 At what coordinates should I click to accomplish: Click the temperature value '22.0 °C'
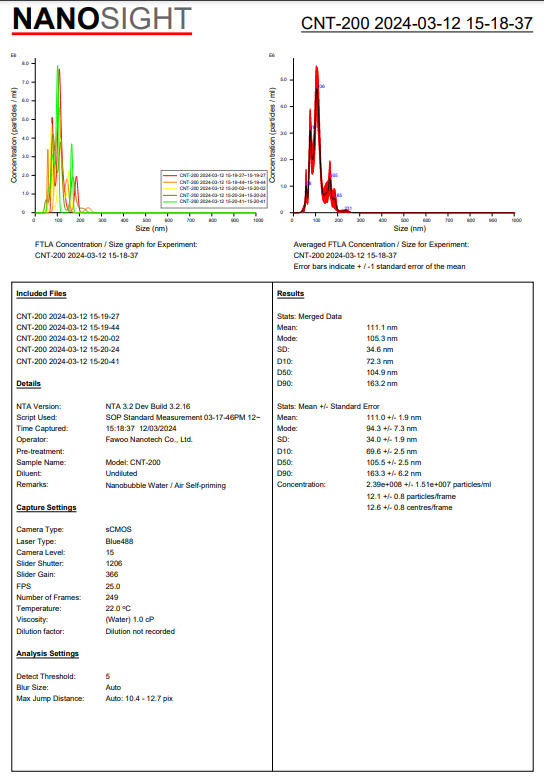[118, 608]
